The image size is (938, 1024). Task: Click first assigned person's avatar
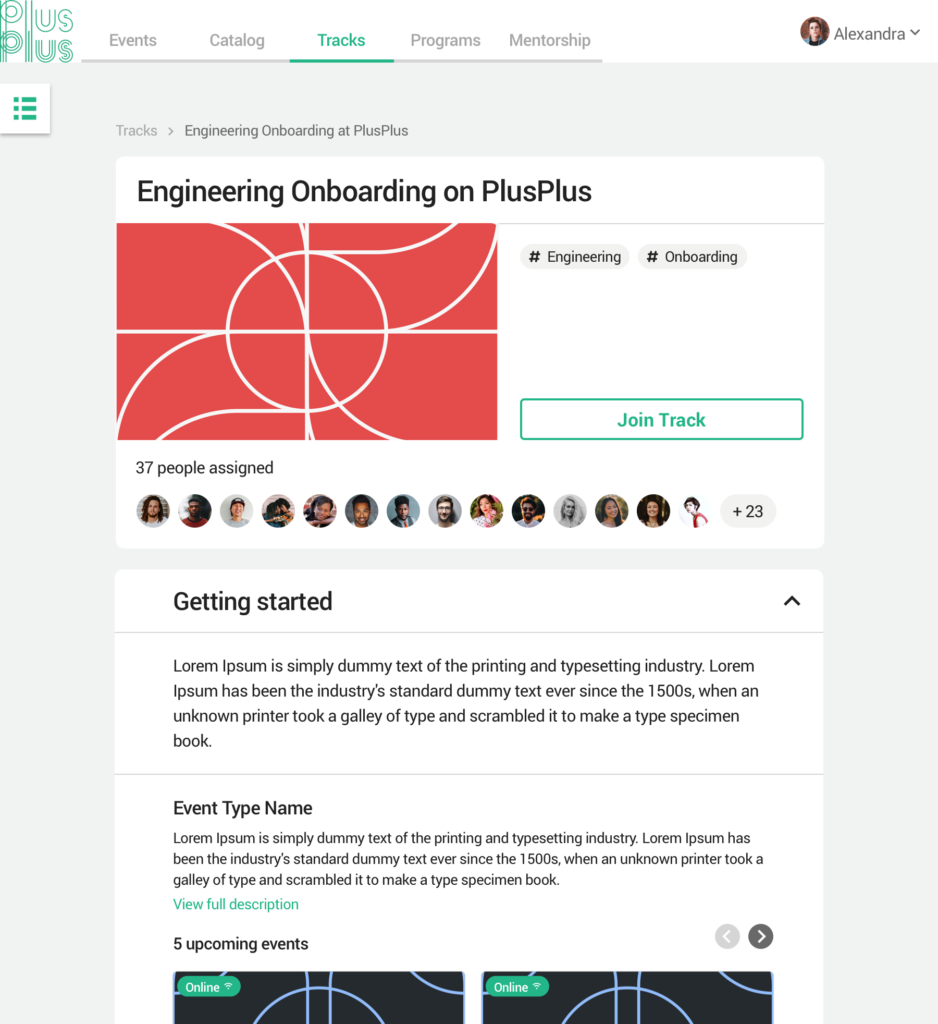tap(153, 511)
